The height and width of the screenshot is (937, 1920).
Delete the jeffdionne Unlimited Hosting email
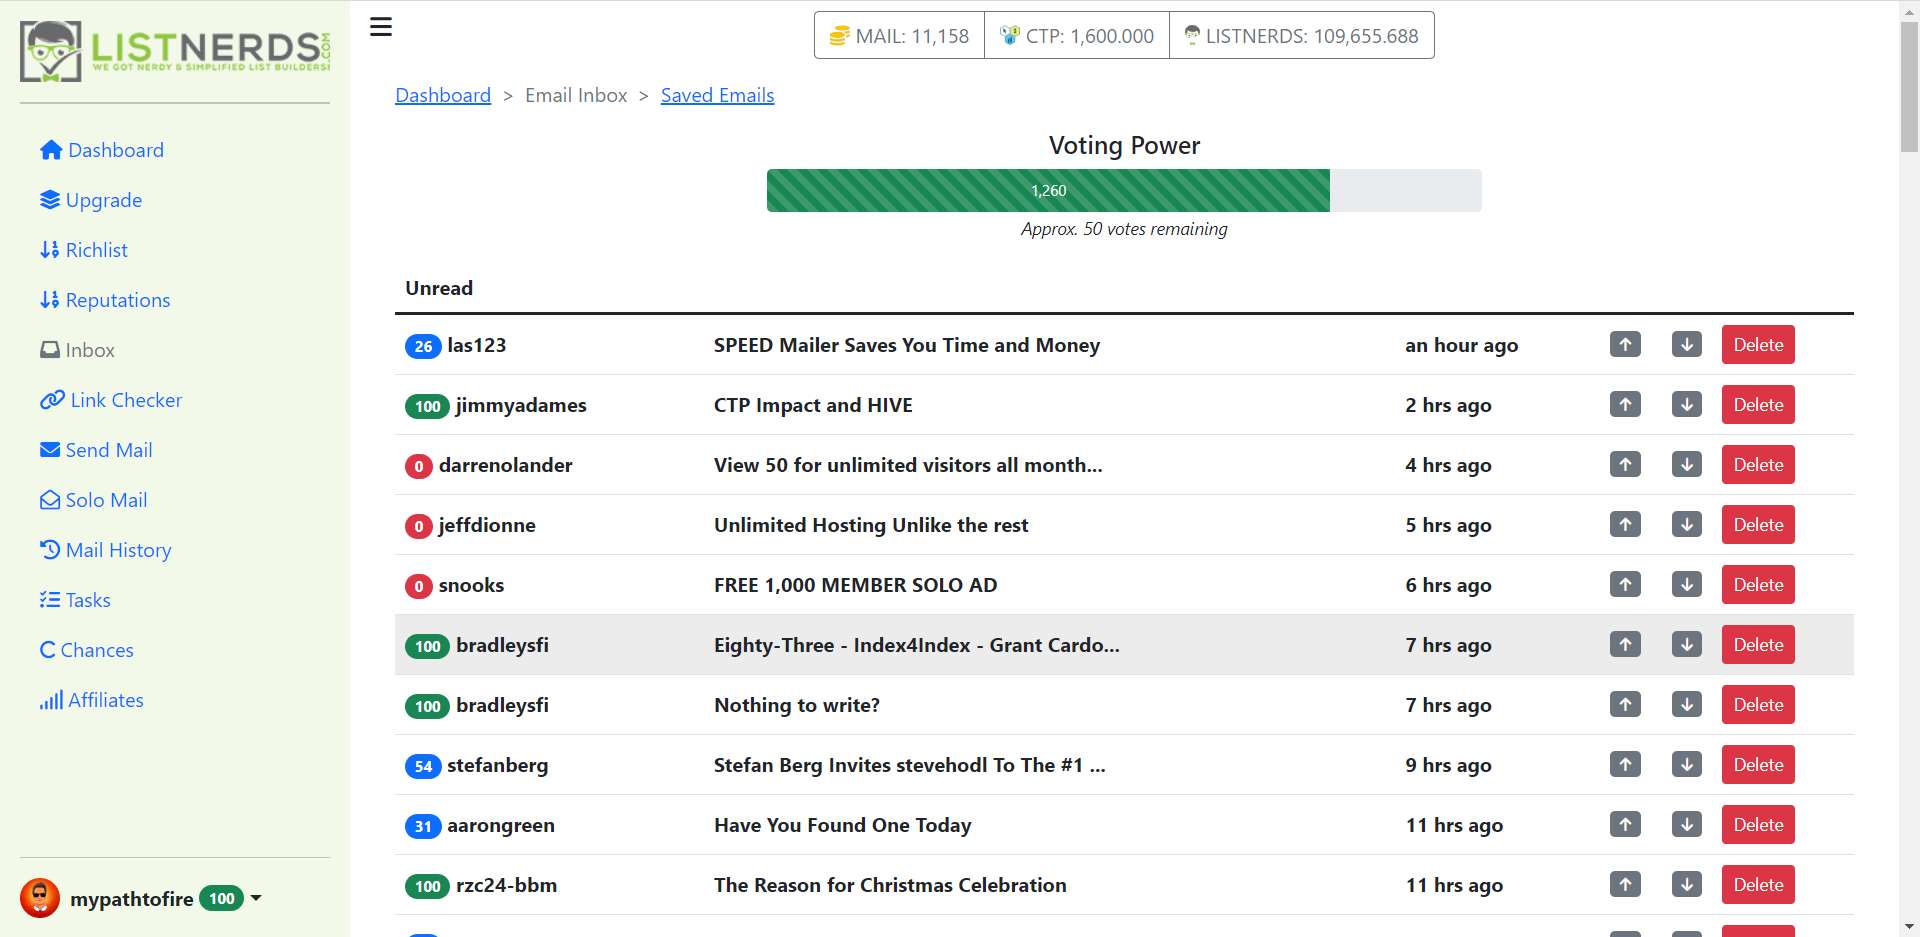pyautogui.click(x=1757, y=524)
